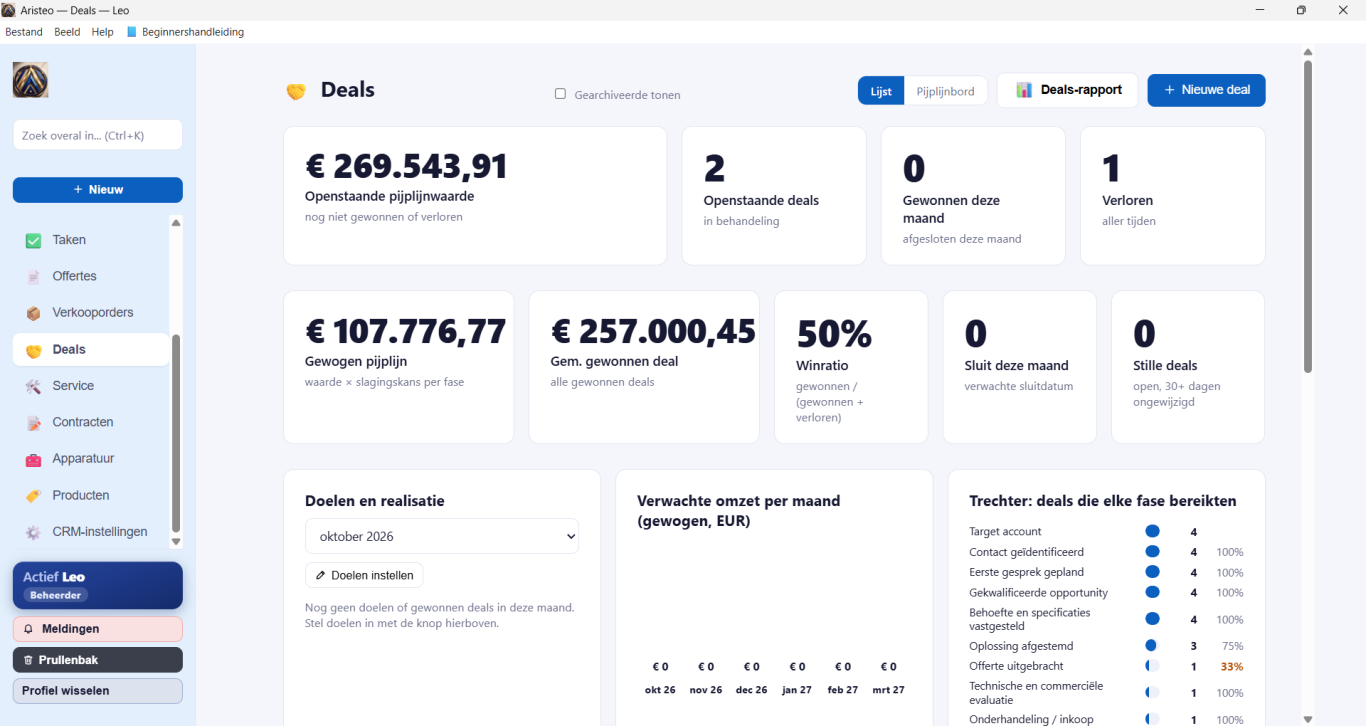Click the Verloren aller tijden card
Viewport: 1366px width, 726px height.
pos(1173,196)
